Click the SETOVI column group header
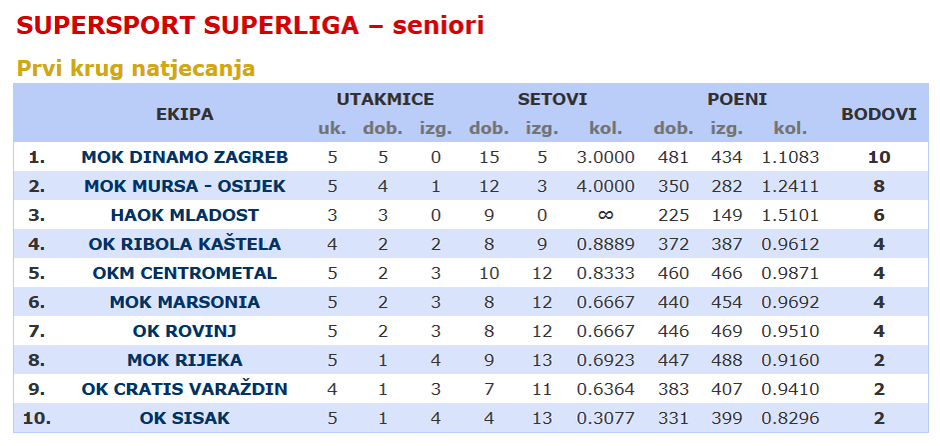The height and width of the screenshot is (446, 940). [552, 100]
